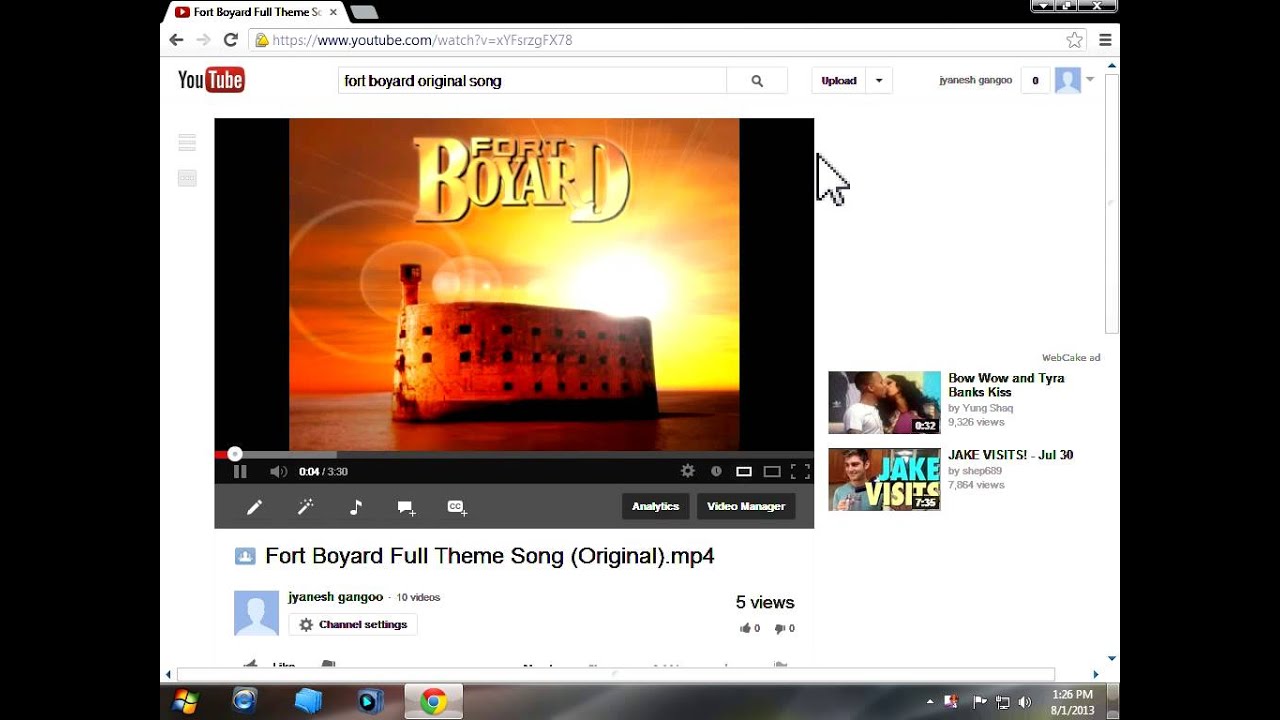Open the account avatar in YouTube header

tap(1068, 81)
